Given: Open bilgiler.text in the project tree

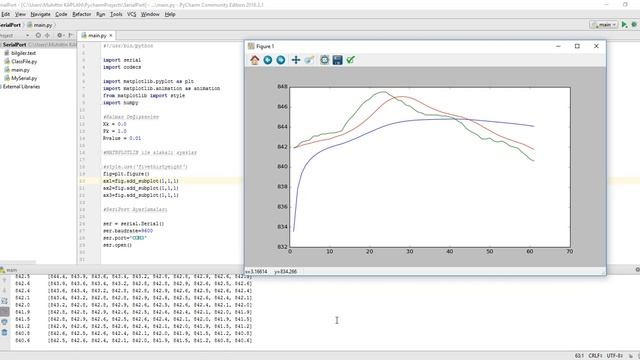Looking at the screenshot, I should (x=20, y=53).
